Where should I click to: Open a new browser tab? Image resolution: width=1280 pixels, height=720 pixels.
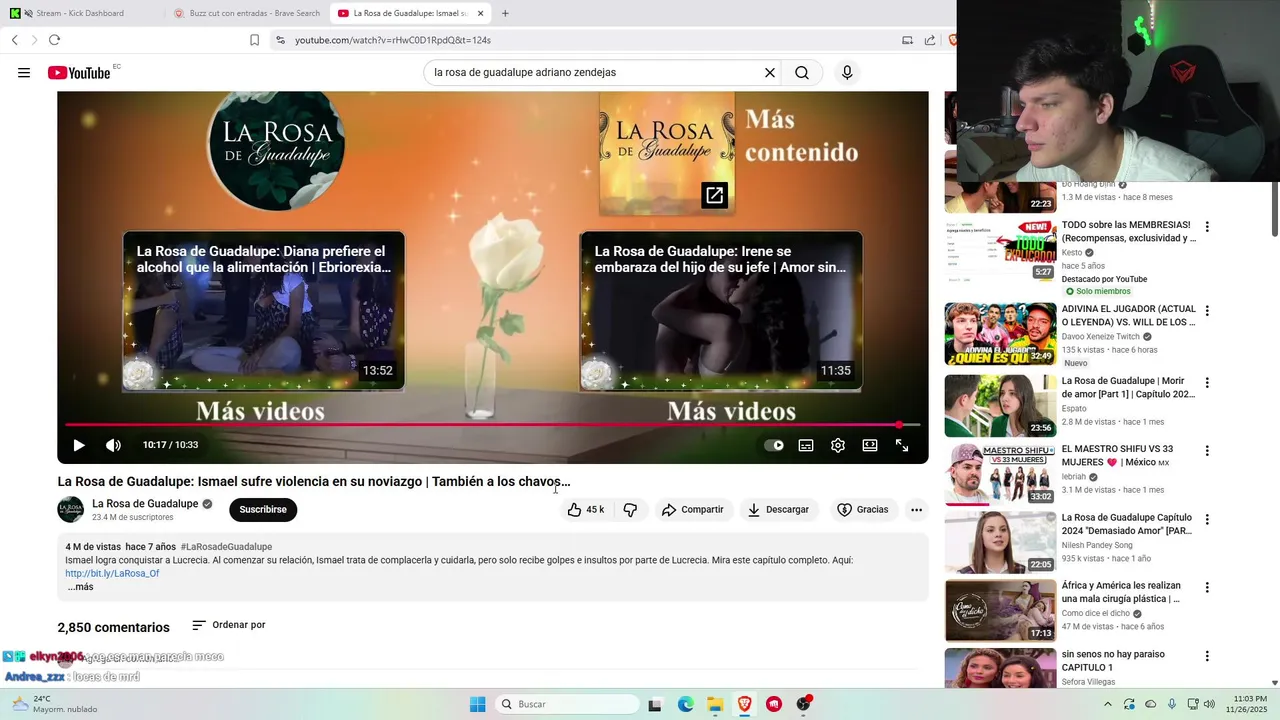[505, 13]
